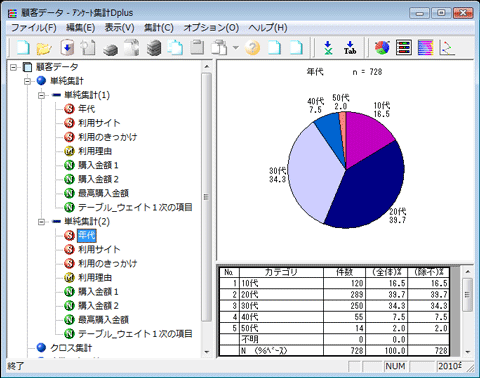This screenshot has width=480, height=378.
Task: Select 最高購入金額 under 単純集計(2)
Action: coord(103,320)
